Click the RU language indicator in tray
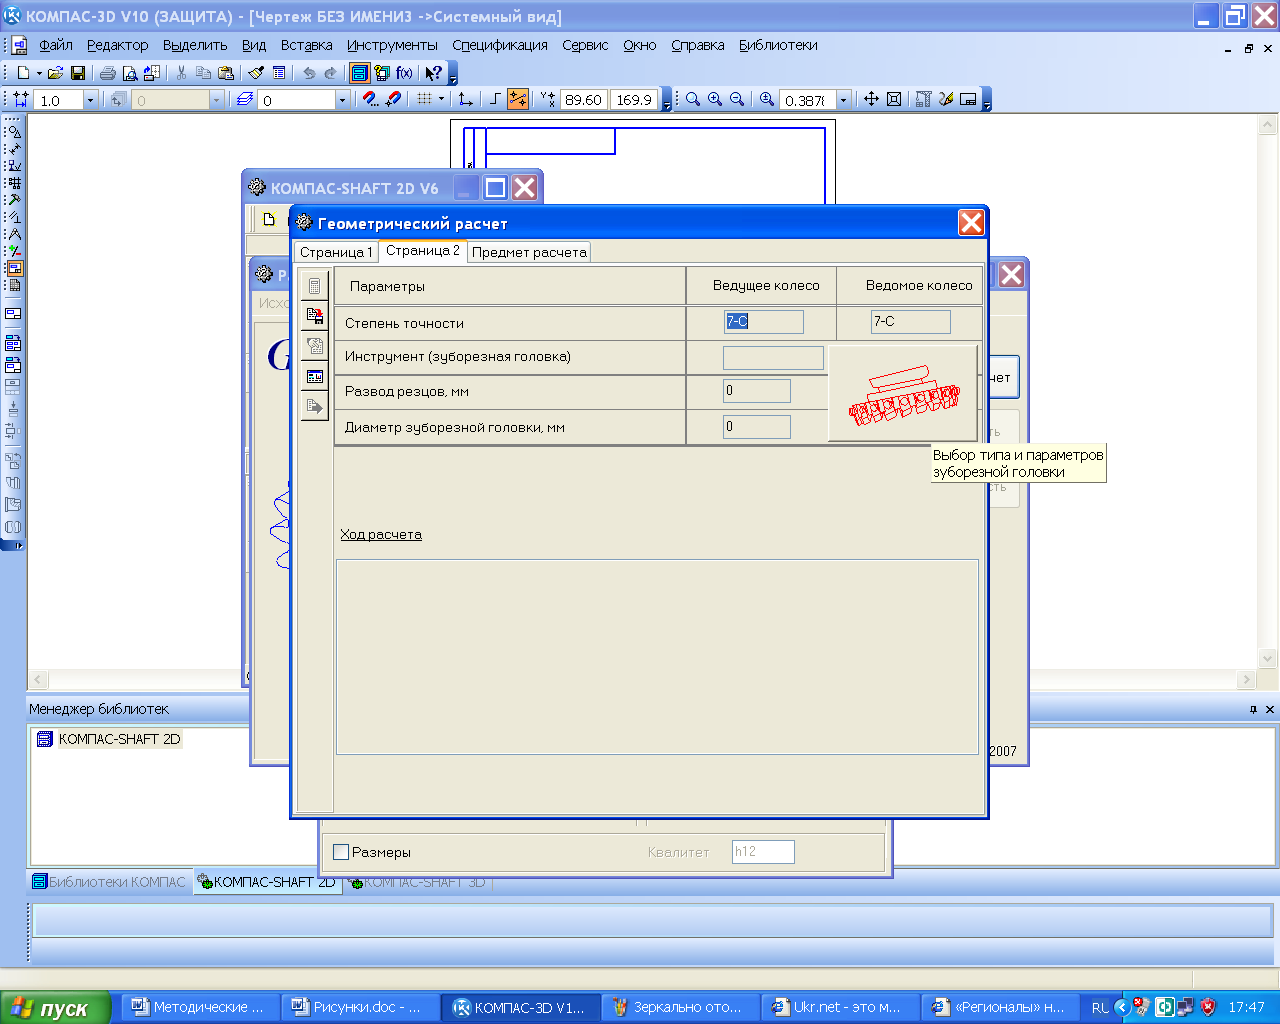Screen dimensions: 1280x1024 click(x=1100, y=1008)
